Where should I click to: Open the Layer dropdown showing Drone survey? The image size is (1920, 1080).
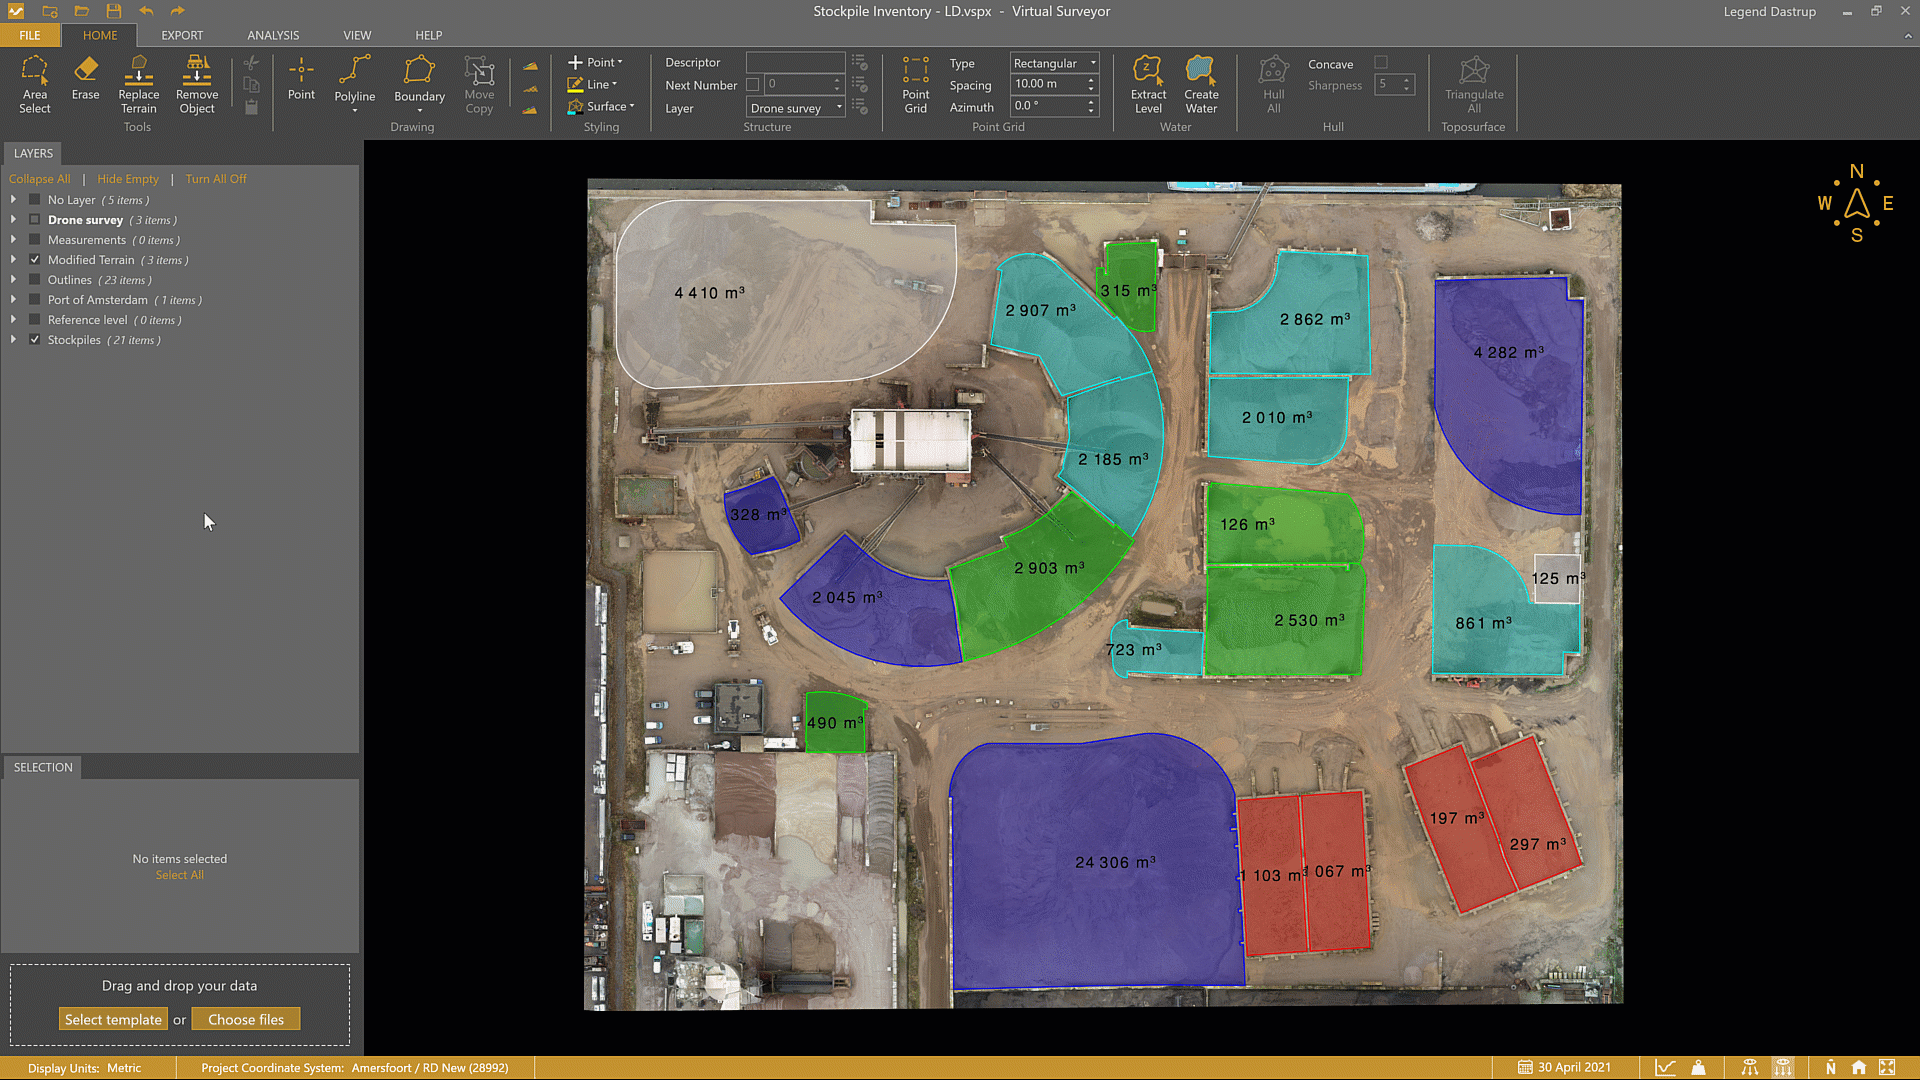pos(796,108)
